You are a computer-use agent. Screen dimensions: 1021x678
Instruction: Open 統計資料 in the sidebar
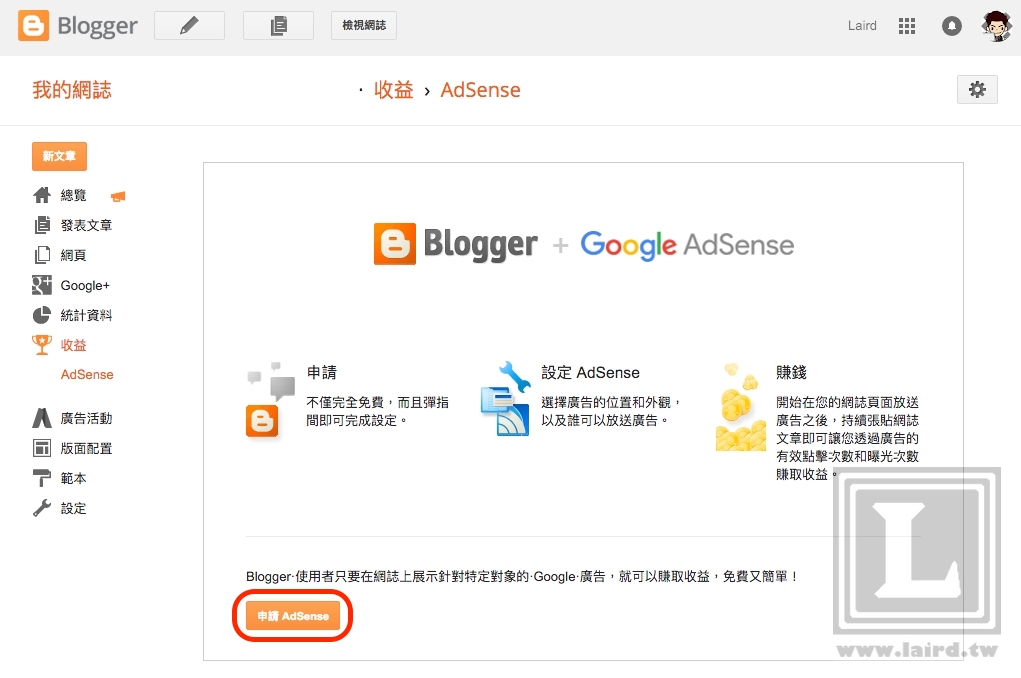[86, 315]
